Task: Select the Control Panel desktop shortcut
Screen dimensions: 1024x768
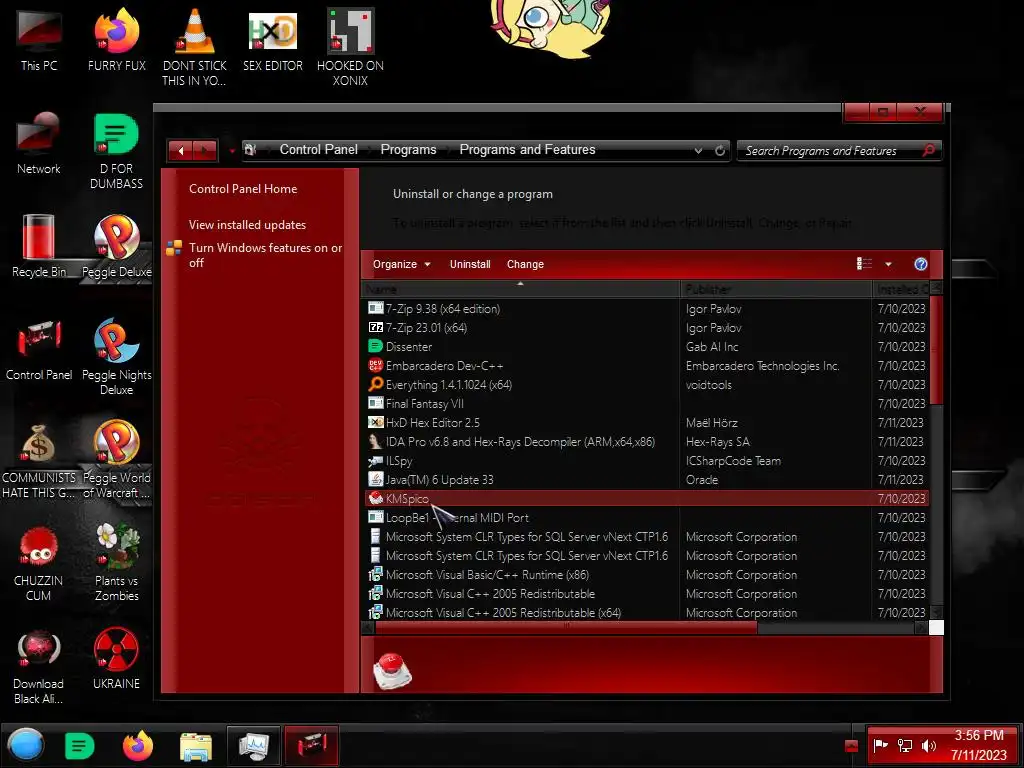Action: (x=39, y=349)
